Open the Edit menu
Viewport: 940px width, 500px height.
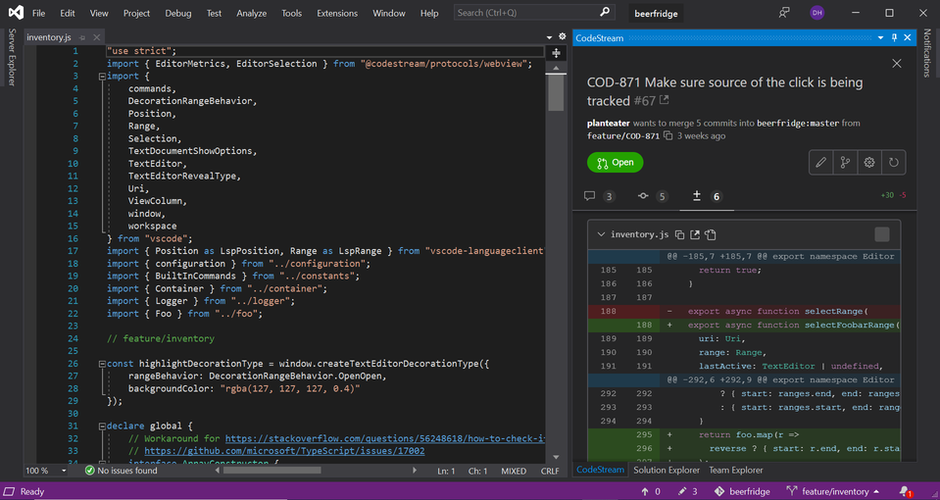[x=68, y=13]
